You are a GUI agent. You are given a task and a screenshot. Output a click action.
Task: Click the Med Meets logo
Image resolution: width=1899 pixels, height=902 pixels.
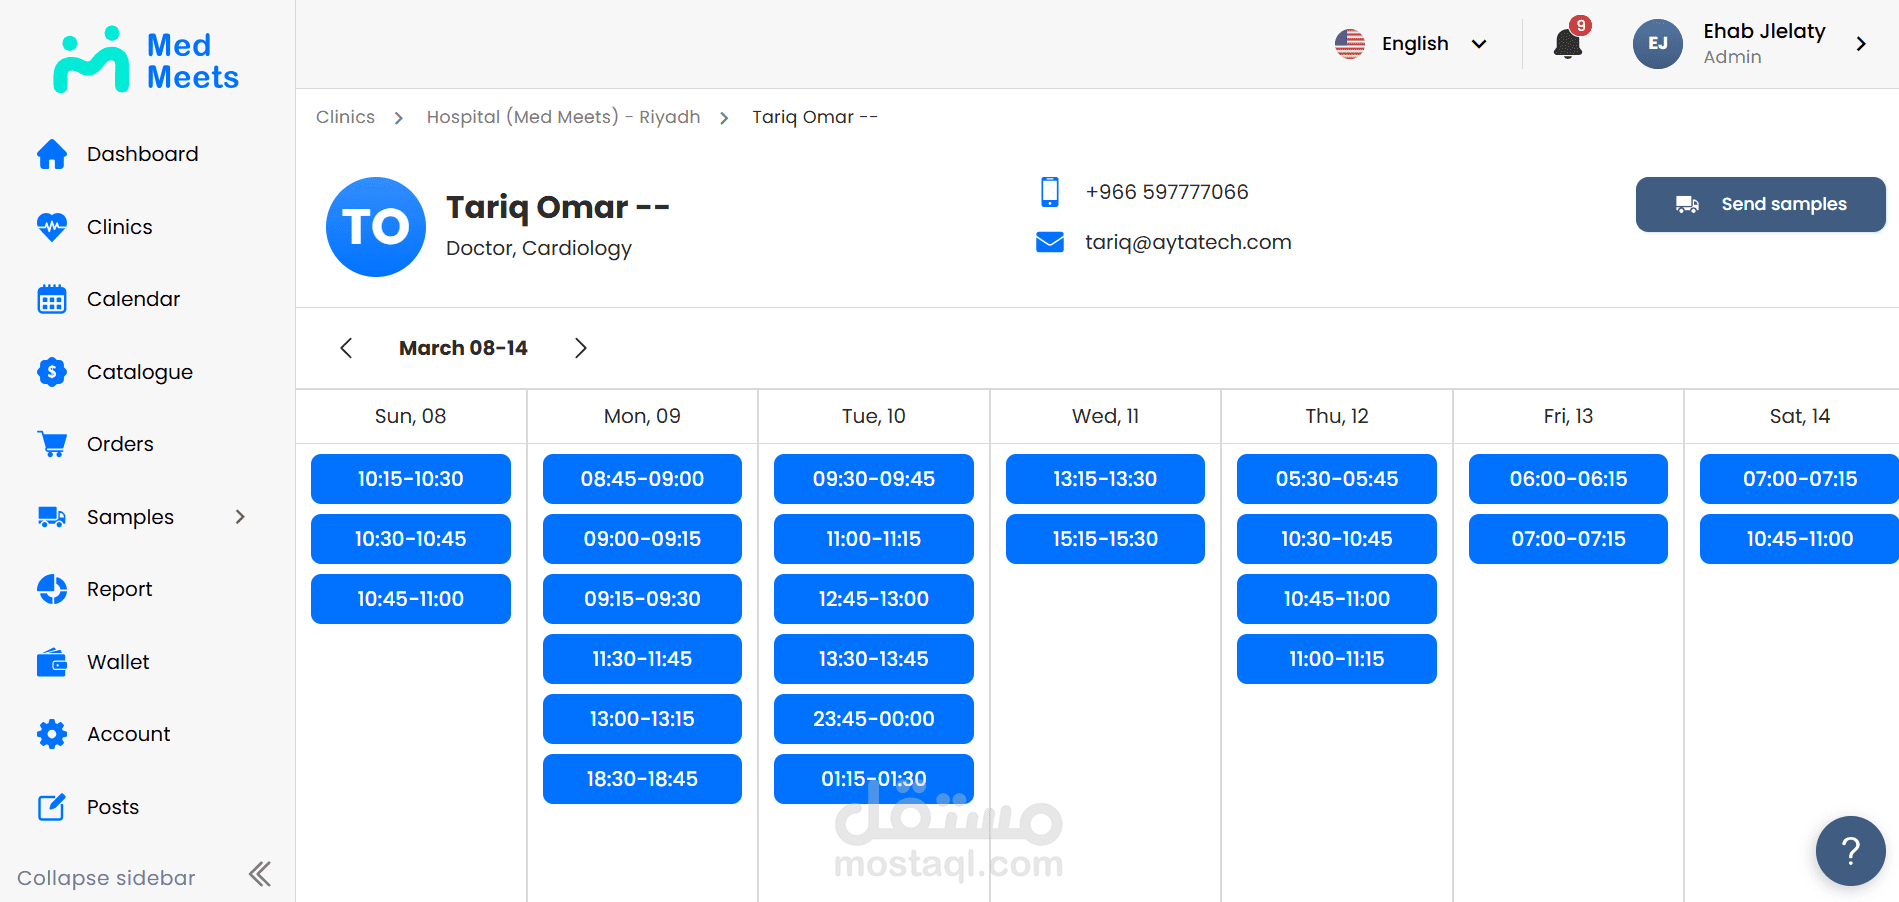146,60
